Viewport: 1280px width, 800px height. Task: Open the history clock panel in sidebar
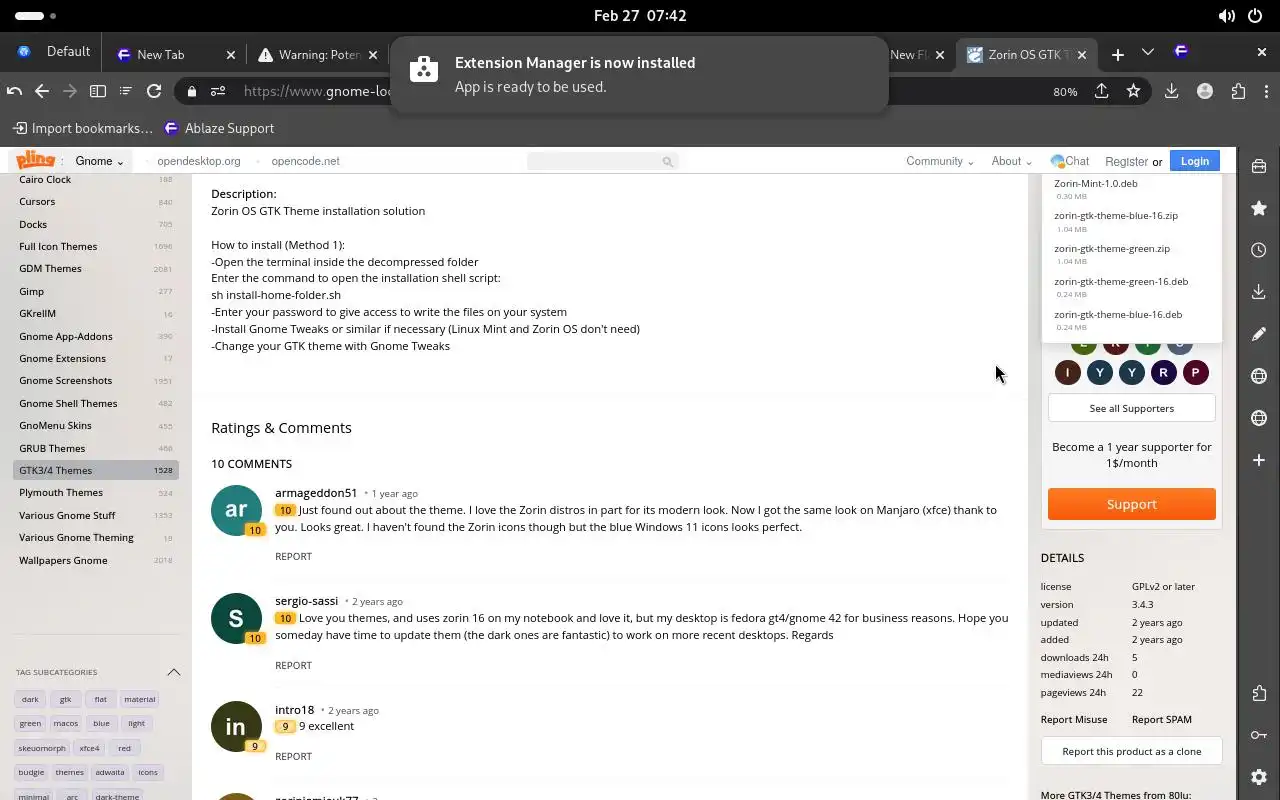click(x=1259, y=250)
